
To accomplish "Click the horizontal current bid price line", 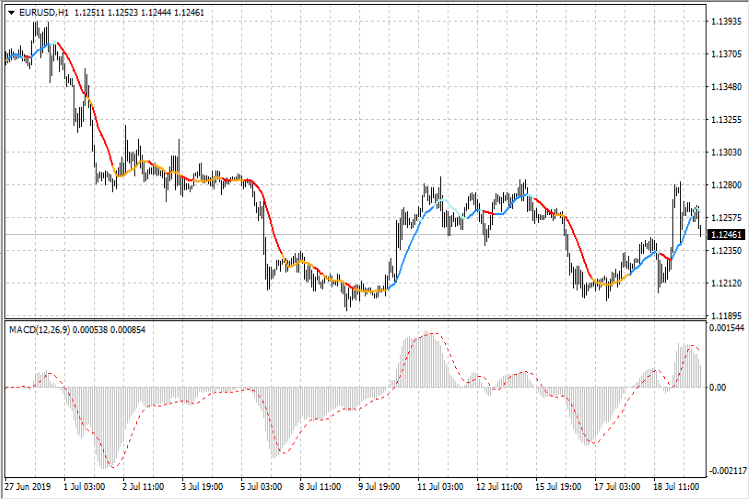I will coord(355,234).
